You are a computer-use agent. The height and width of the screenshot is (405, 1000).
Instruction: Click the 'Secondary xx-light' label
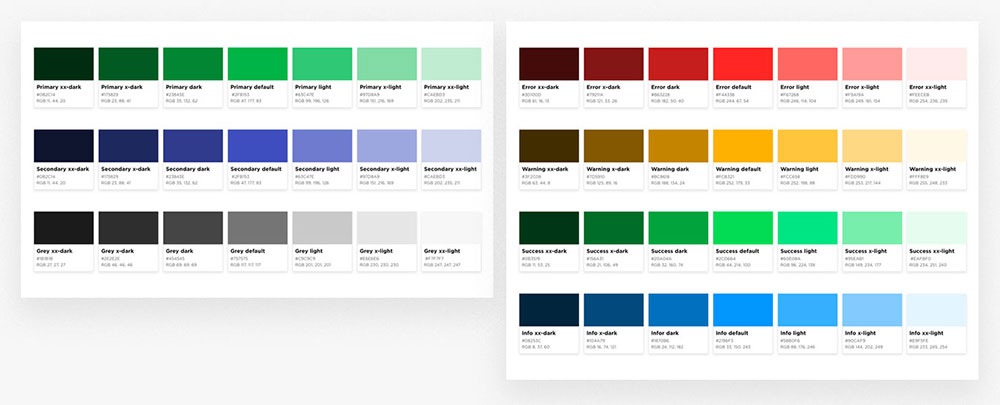(450, 169)
